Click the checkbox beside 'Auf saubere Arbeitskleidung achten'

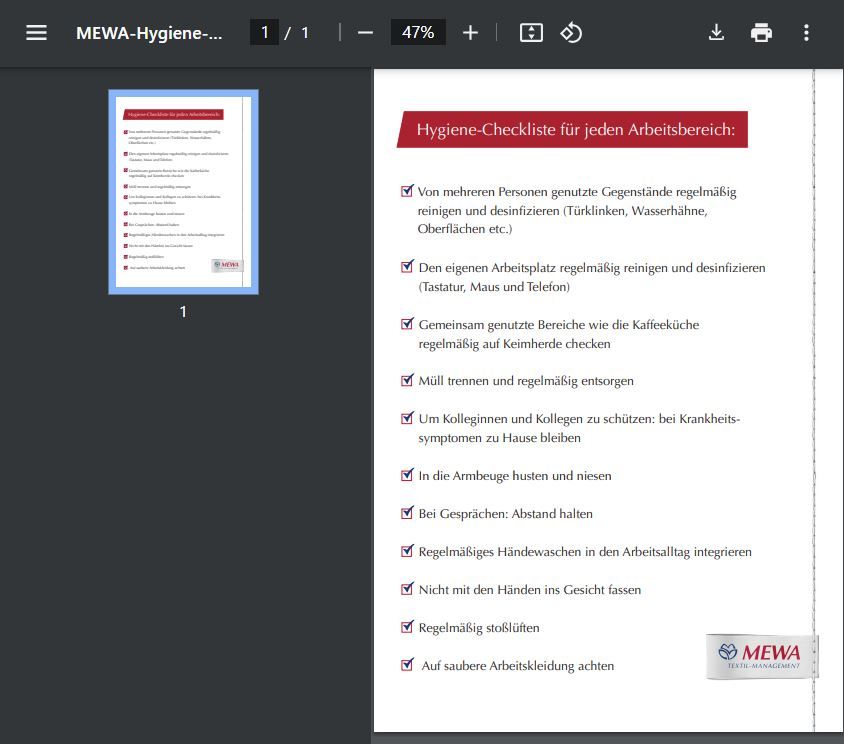(407, 665)
